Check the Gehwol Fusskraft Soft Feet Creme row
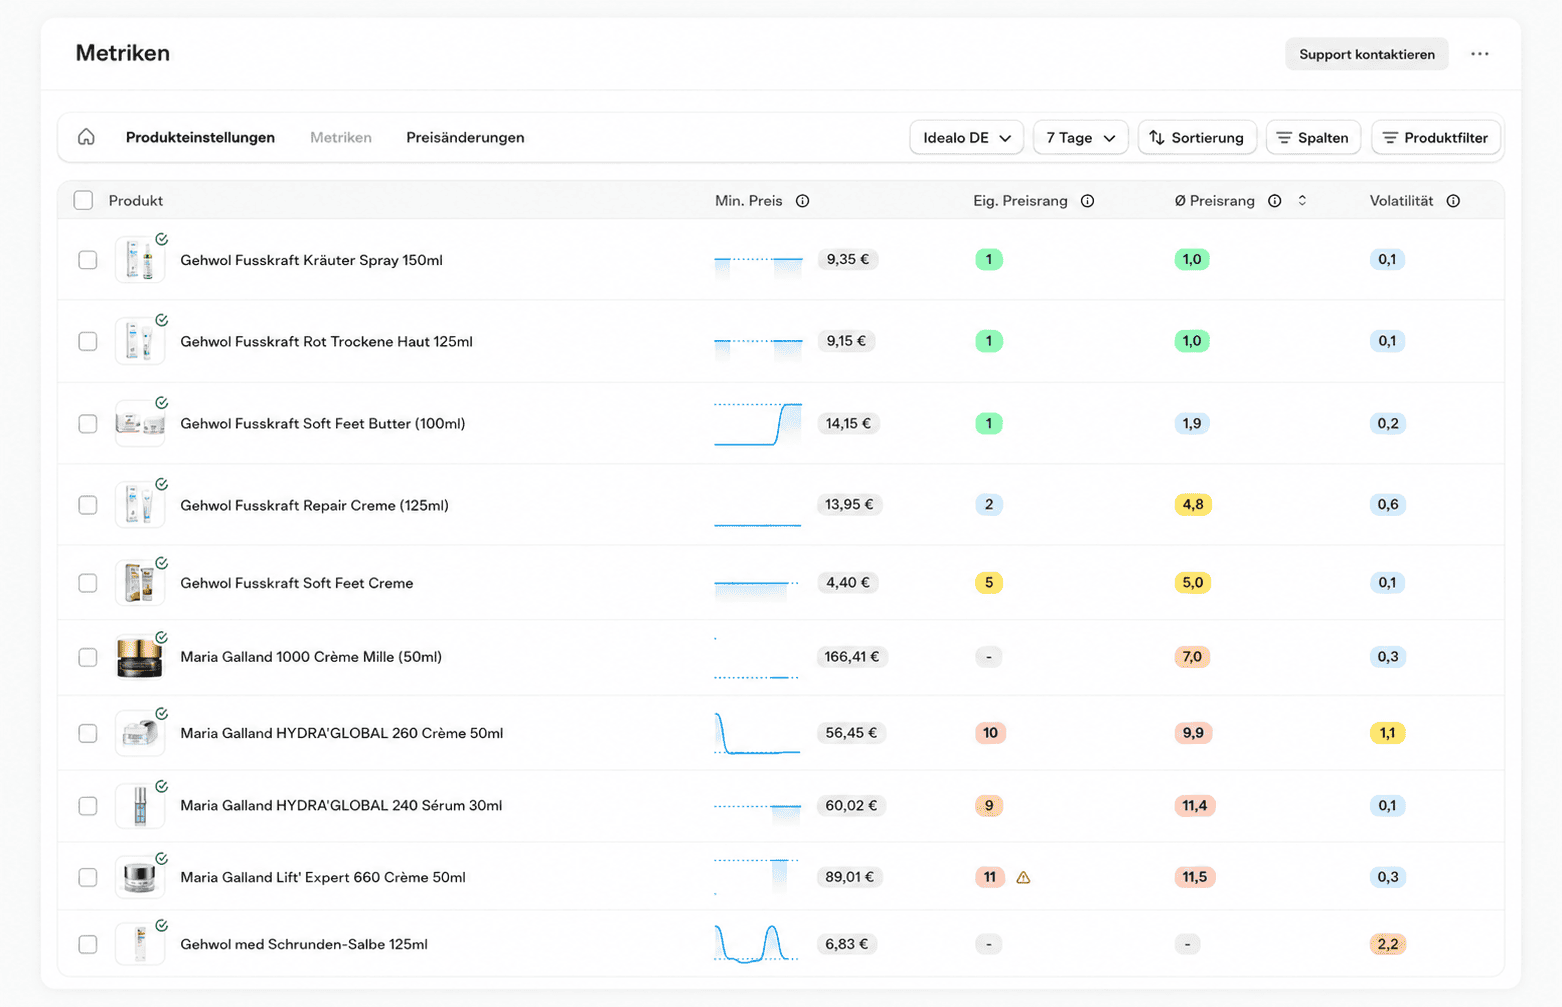 [88, 583]
